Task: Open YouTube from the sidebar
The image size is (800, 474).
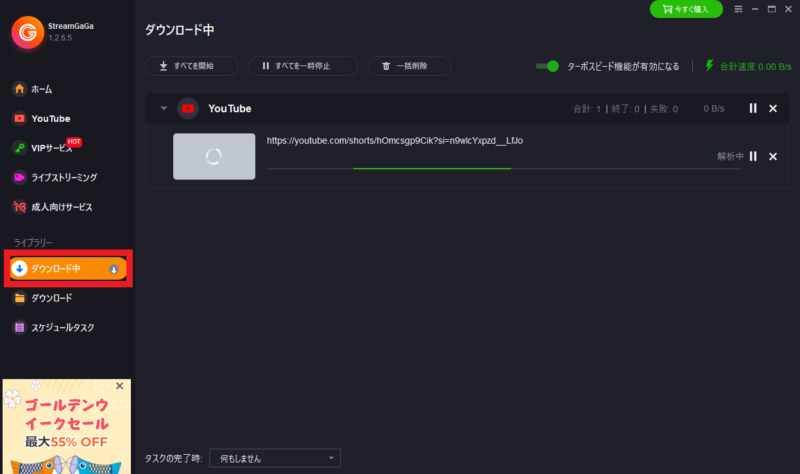Action: pos(41,119)
